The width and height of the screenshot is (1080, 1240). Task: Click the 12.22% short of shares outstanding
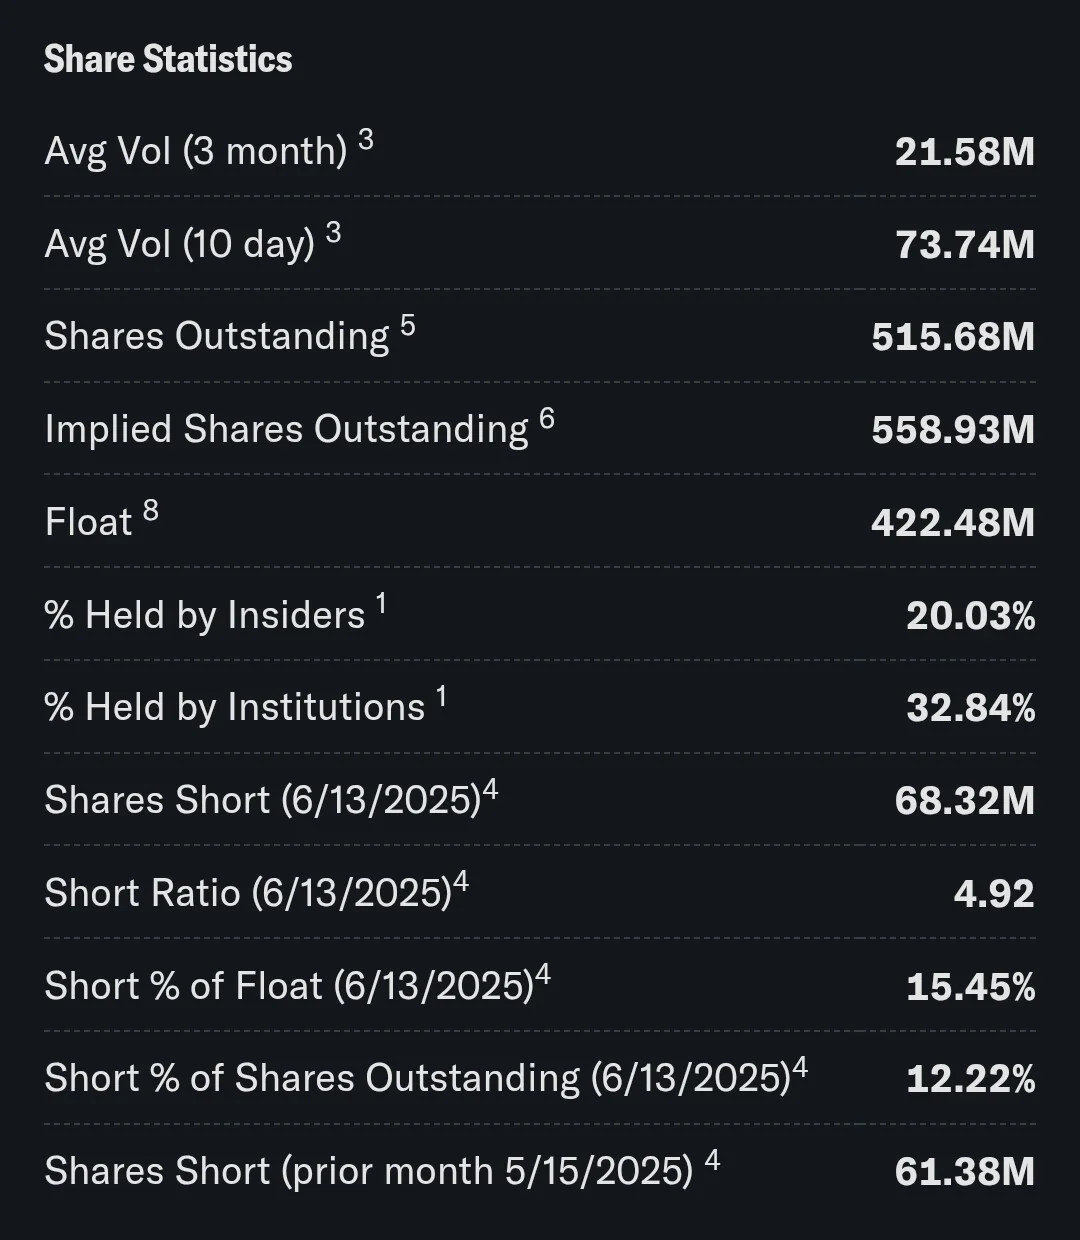971,1080
